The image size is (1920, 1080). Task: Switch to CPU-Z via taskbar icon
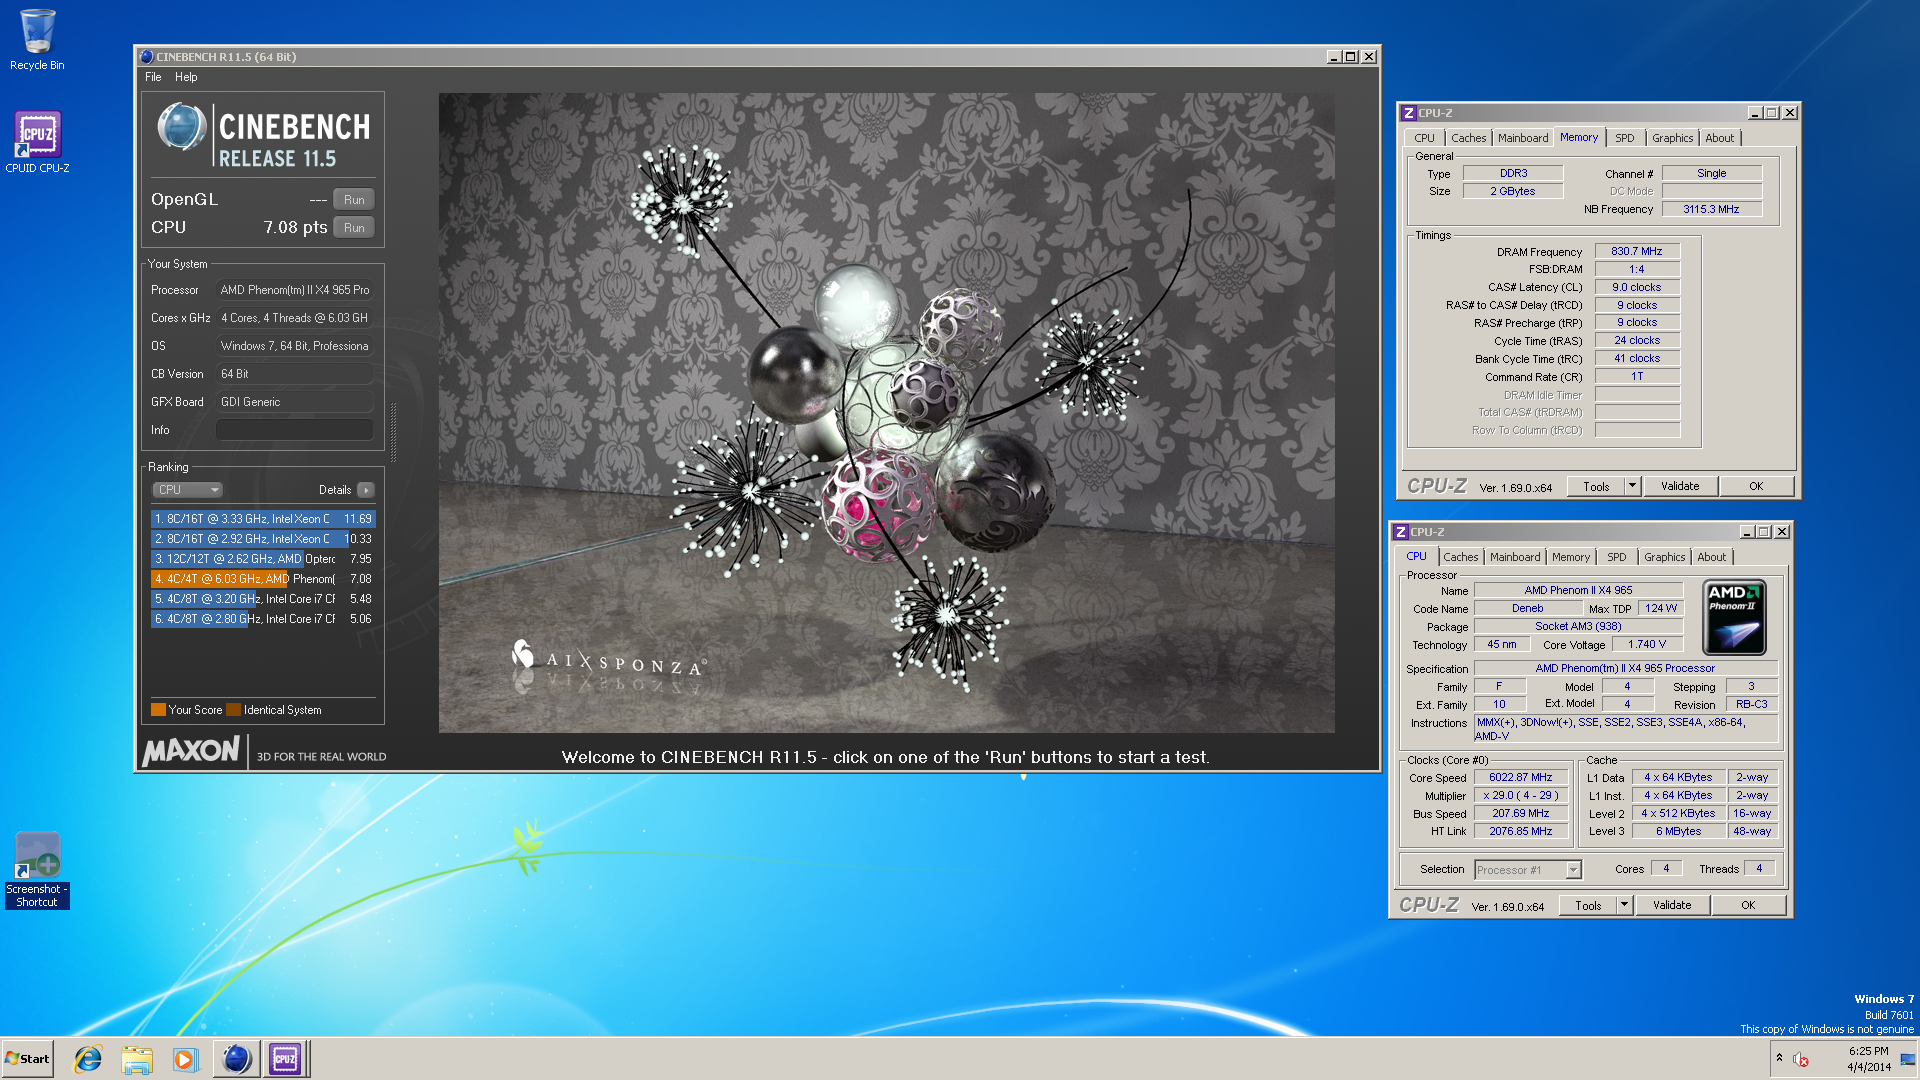point(285,1059)
